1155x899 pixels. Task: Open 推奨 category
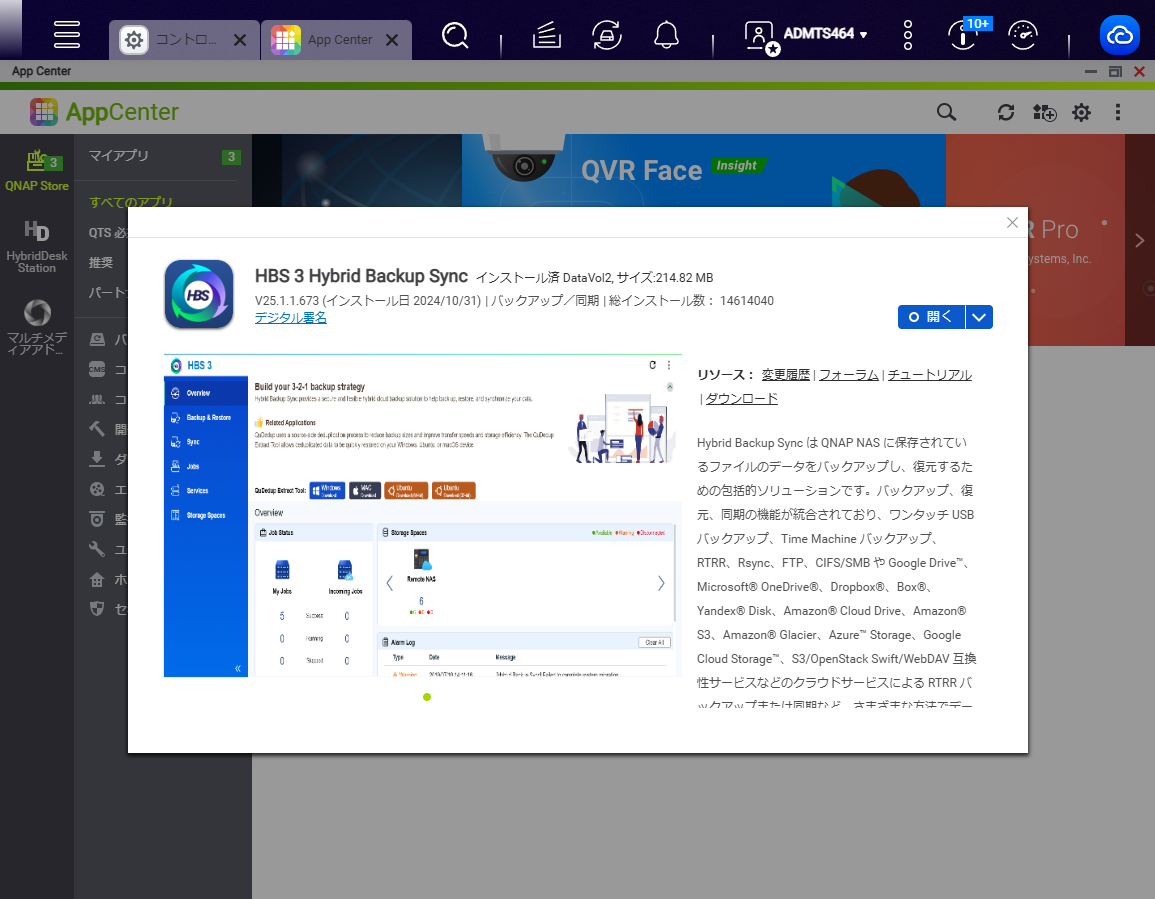point(101,262)
